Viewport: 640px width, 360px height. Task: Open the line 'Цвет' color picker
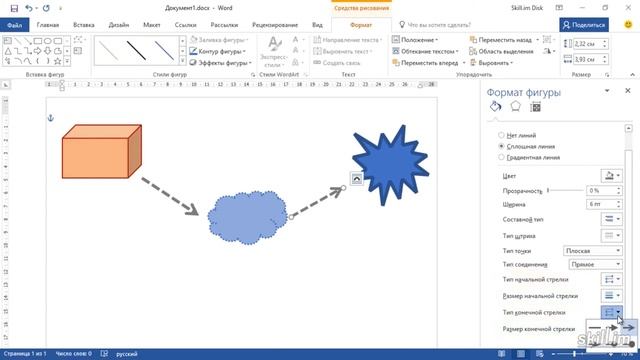611,176
